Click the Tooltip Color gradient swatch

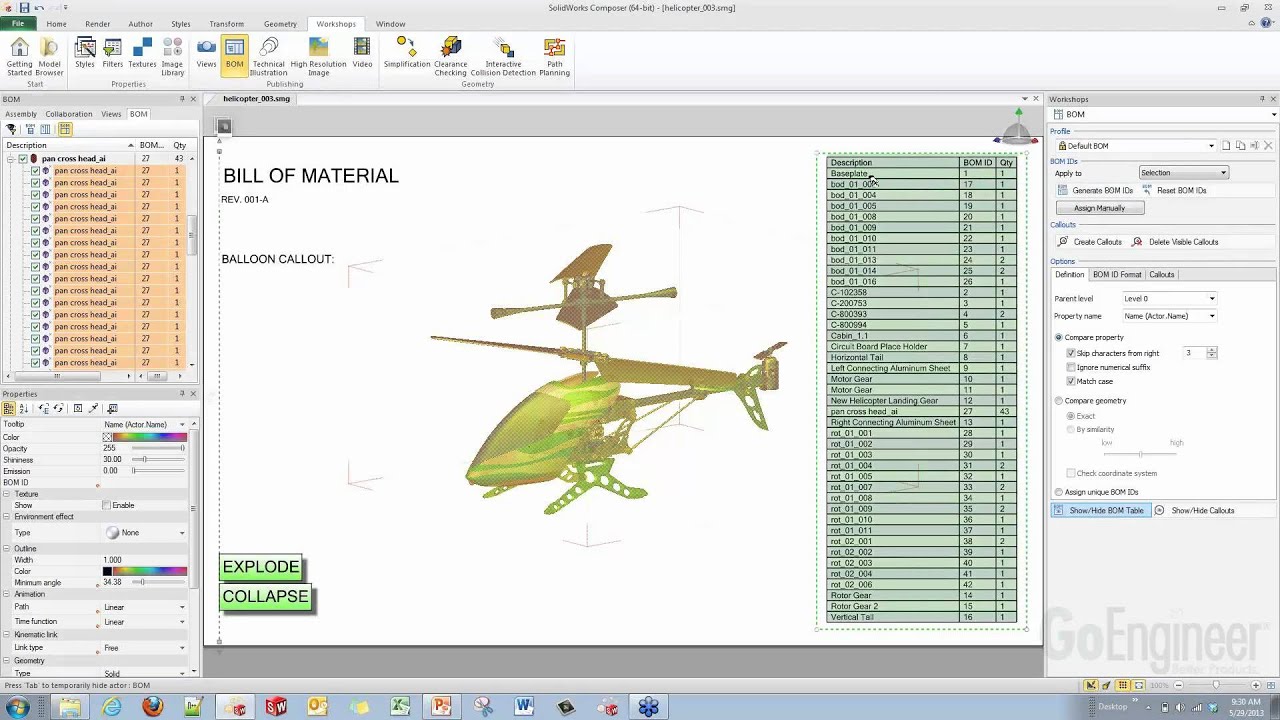[149, 437]
